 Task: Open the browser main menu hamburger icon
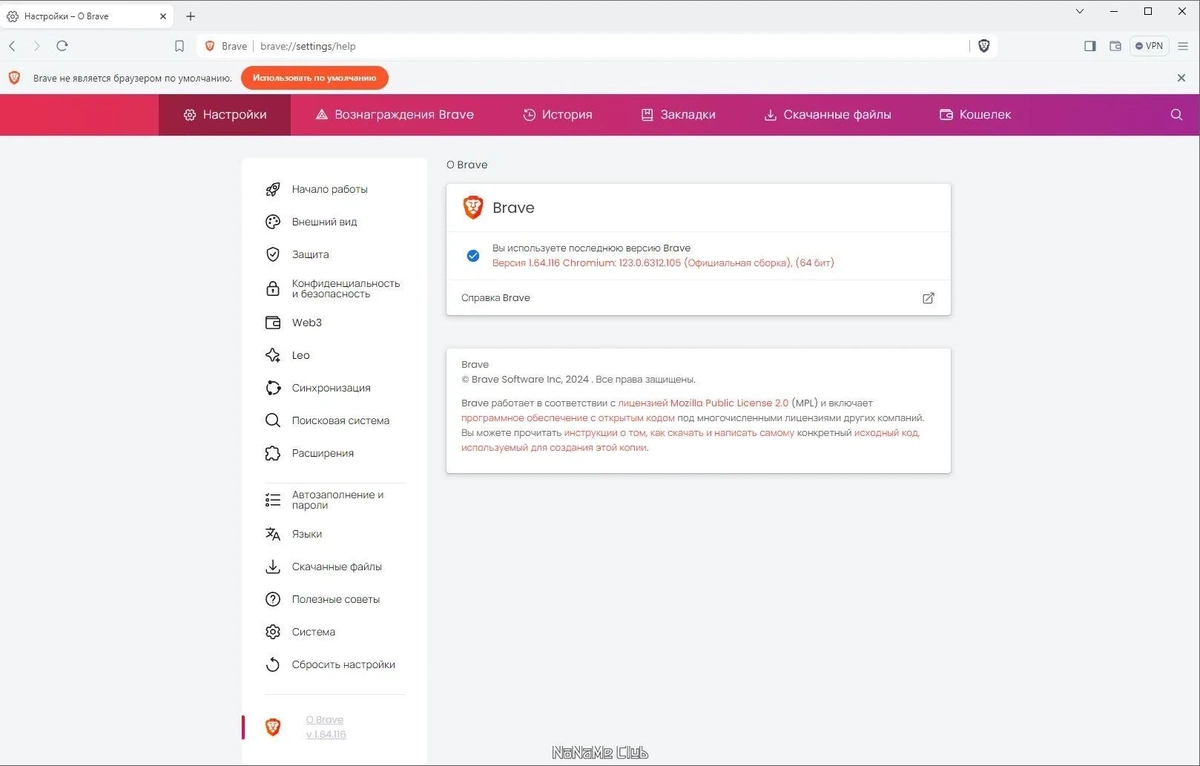(x=1182, y=46)
